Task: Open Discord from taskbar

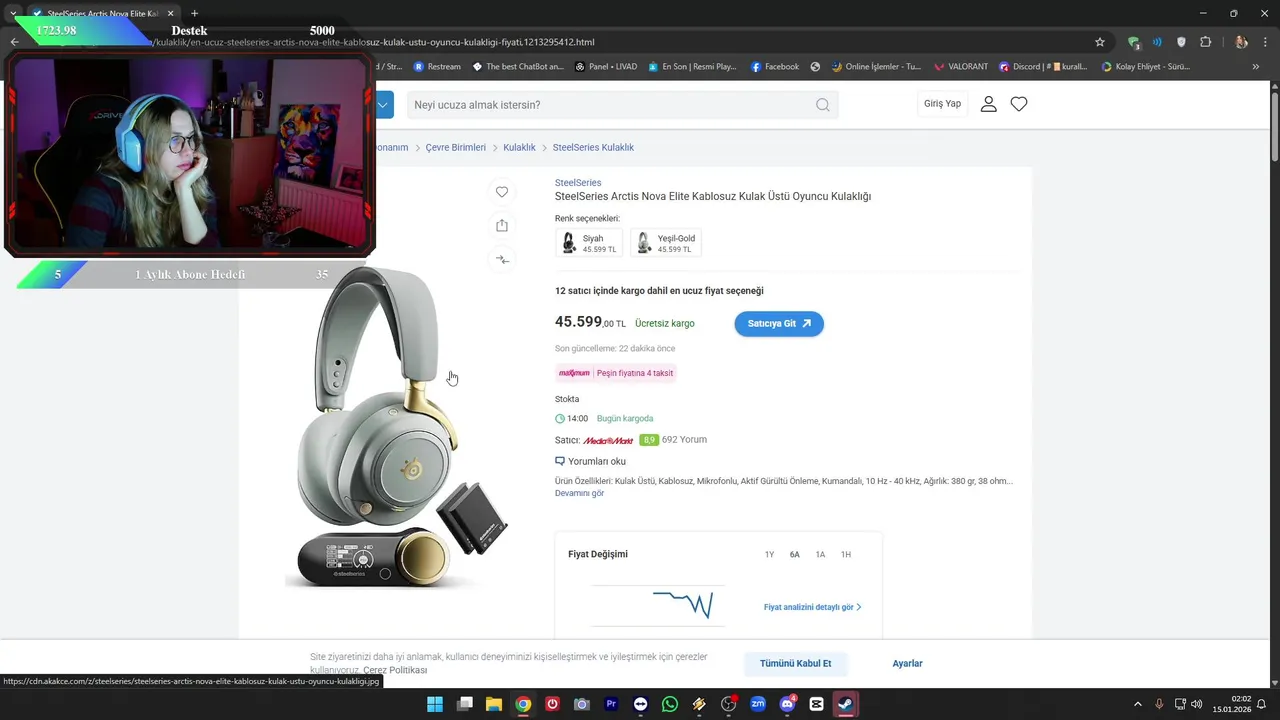Action: click(787, 704)
